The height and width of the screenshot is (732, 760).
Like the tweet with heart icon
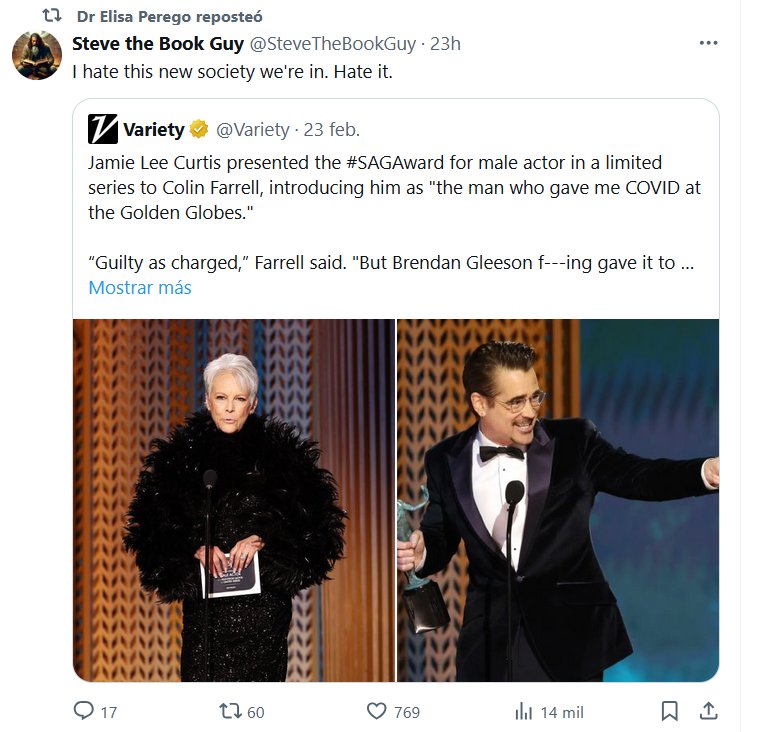pyautogui.click(x=377, y=711)
